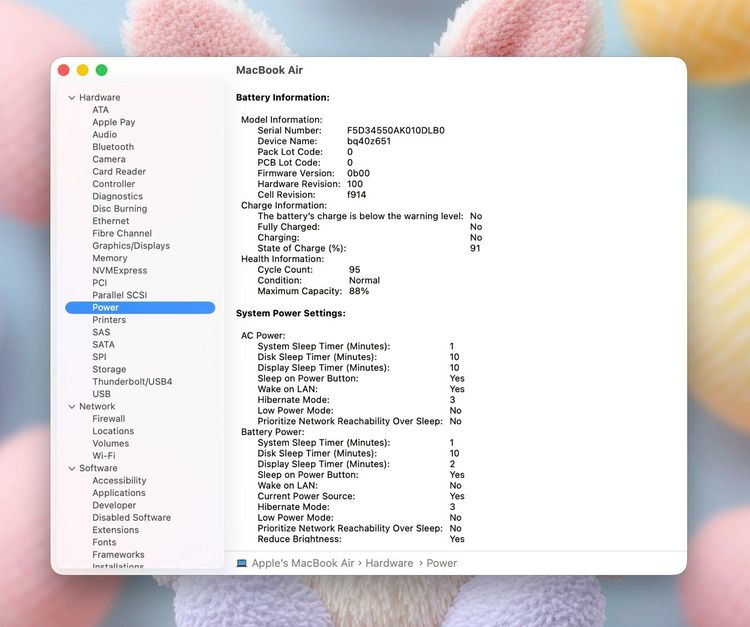Click Maximum Capacity value 88%
The width and height of the screenshot is (750, 627).
tap(359, 291)
